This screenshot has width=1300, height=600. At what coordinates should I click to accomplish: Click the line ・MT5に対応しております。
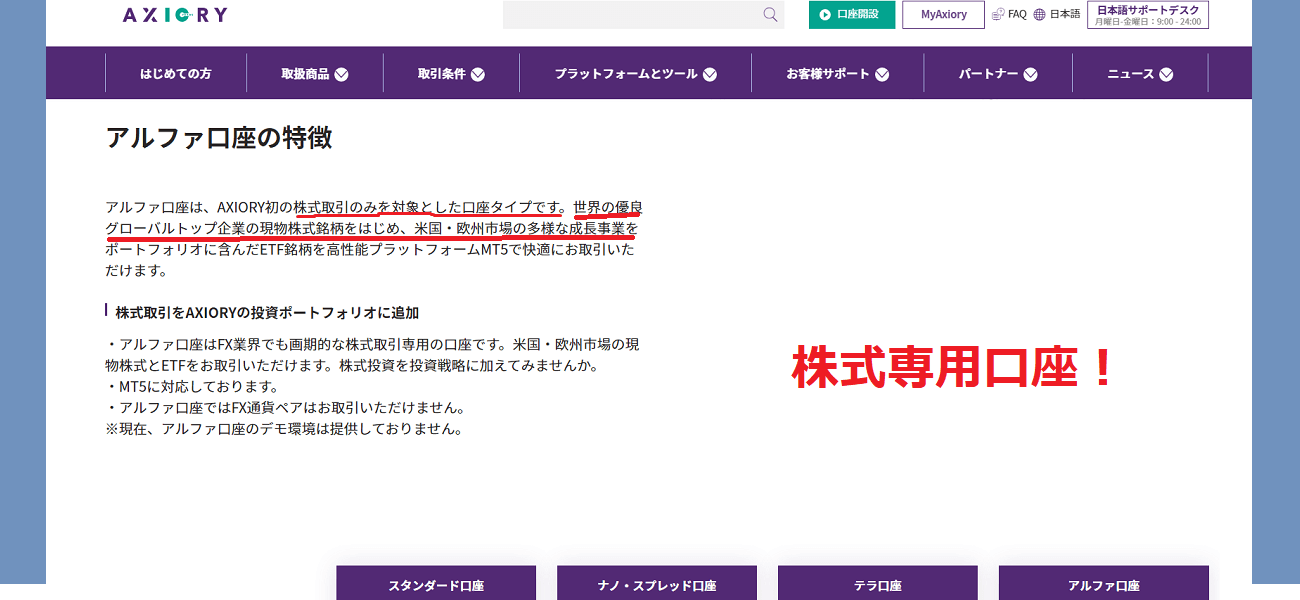[x=192, y=387]
